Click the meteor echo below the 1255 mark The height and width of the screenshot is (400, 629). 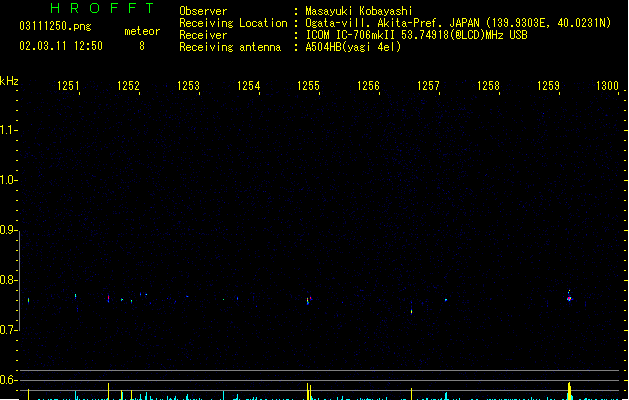click(309, 300)
